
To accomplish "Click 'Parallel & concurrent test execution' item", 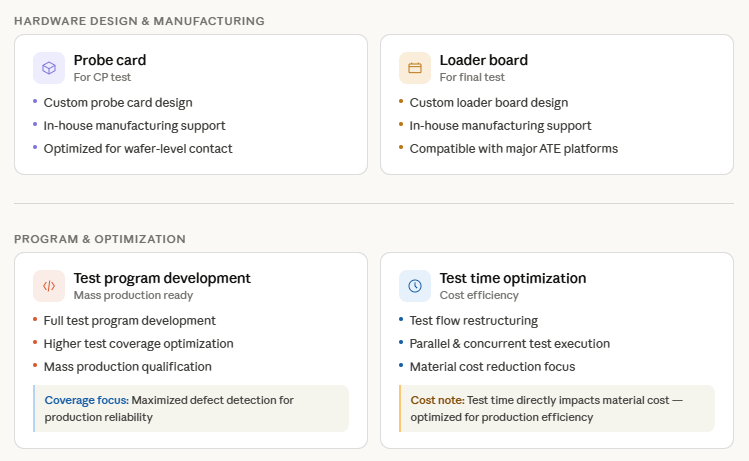I will tap(509, 343).
